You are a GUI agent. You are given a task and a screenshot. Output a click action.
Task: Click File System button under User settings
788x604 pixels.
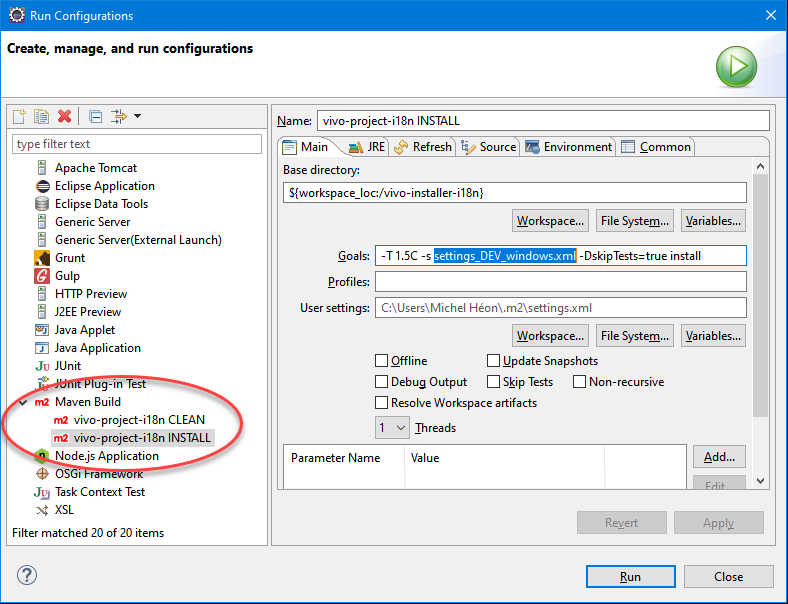[x=635, y=336]
